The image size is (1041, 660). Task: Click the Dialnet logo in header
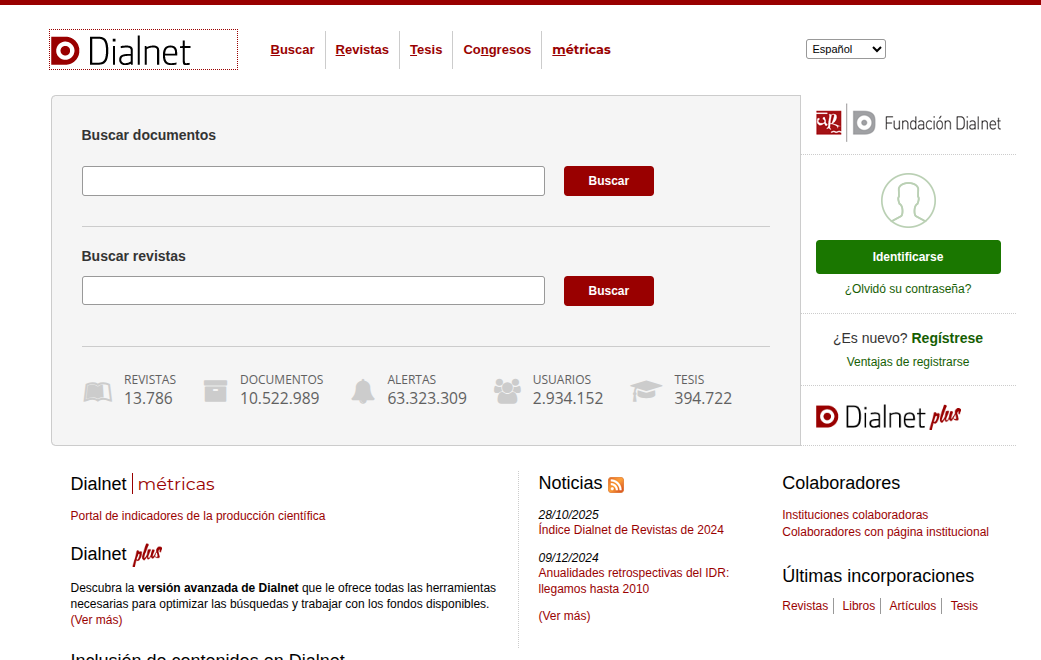click(x=143, y=50)
